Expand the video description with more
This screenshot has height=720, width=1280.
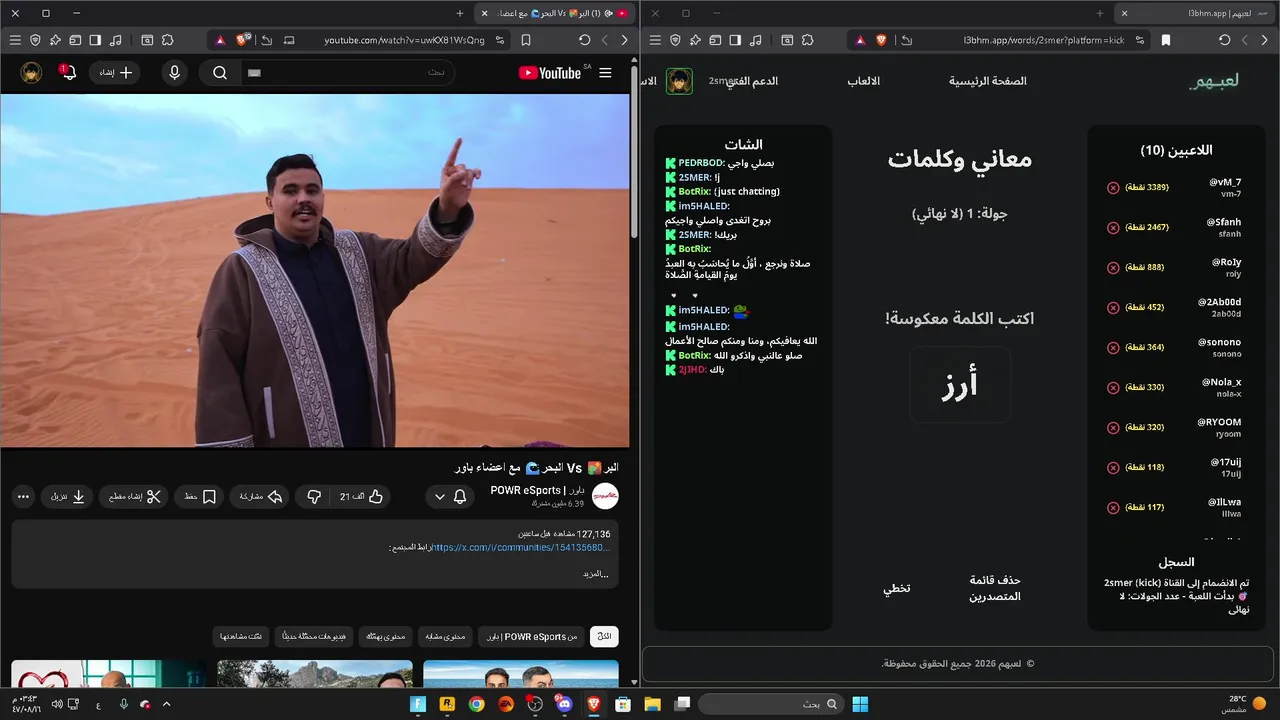[595, 574]
